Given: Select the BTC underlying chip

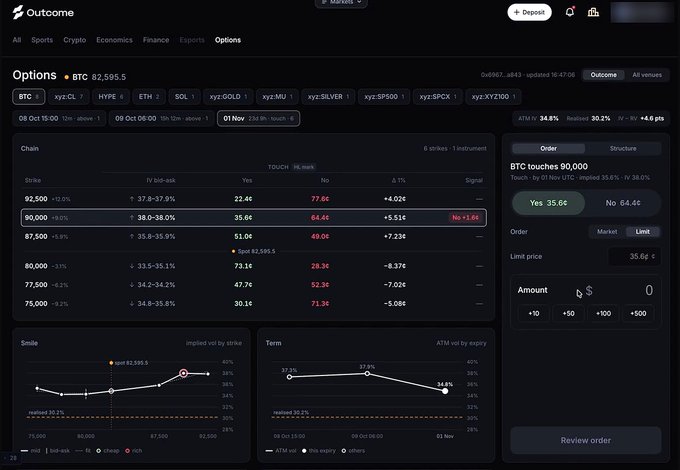Looking at the screenshot, I should [x=29, y=97].
